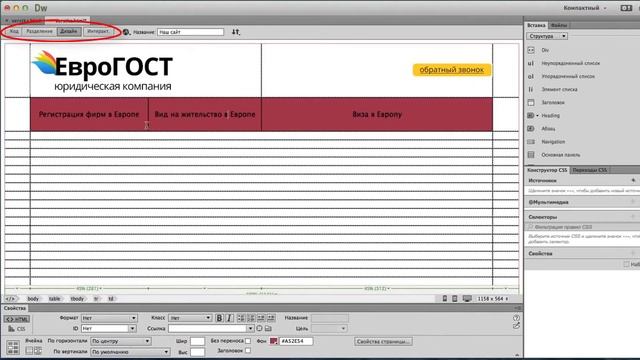Open the Структура category dropdown
The height and width of the screenshot is (360, 640).
547,36
